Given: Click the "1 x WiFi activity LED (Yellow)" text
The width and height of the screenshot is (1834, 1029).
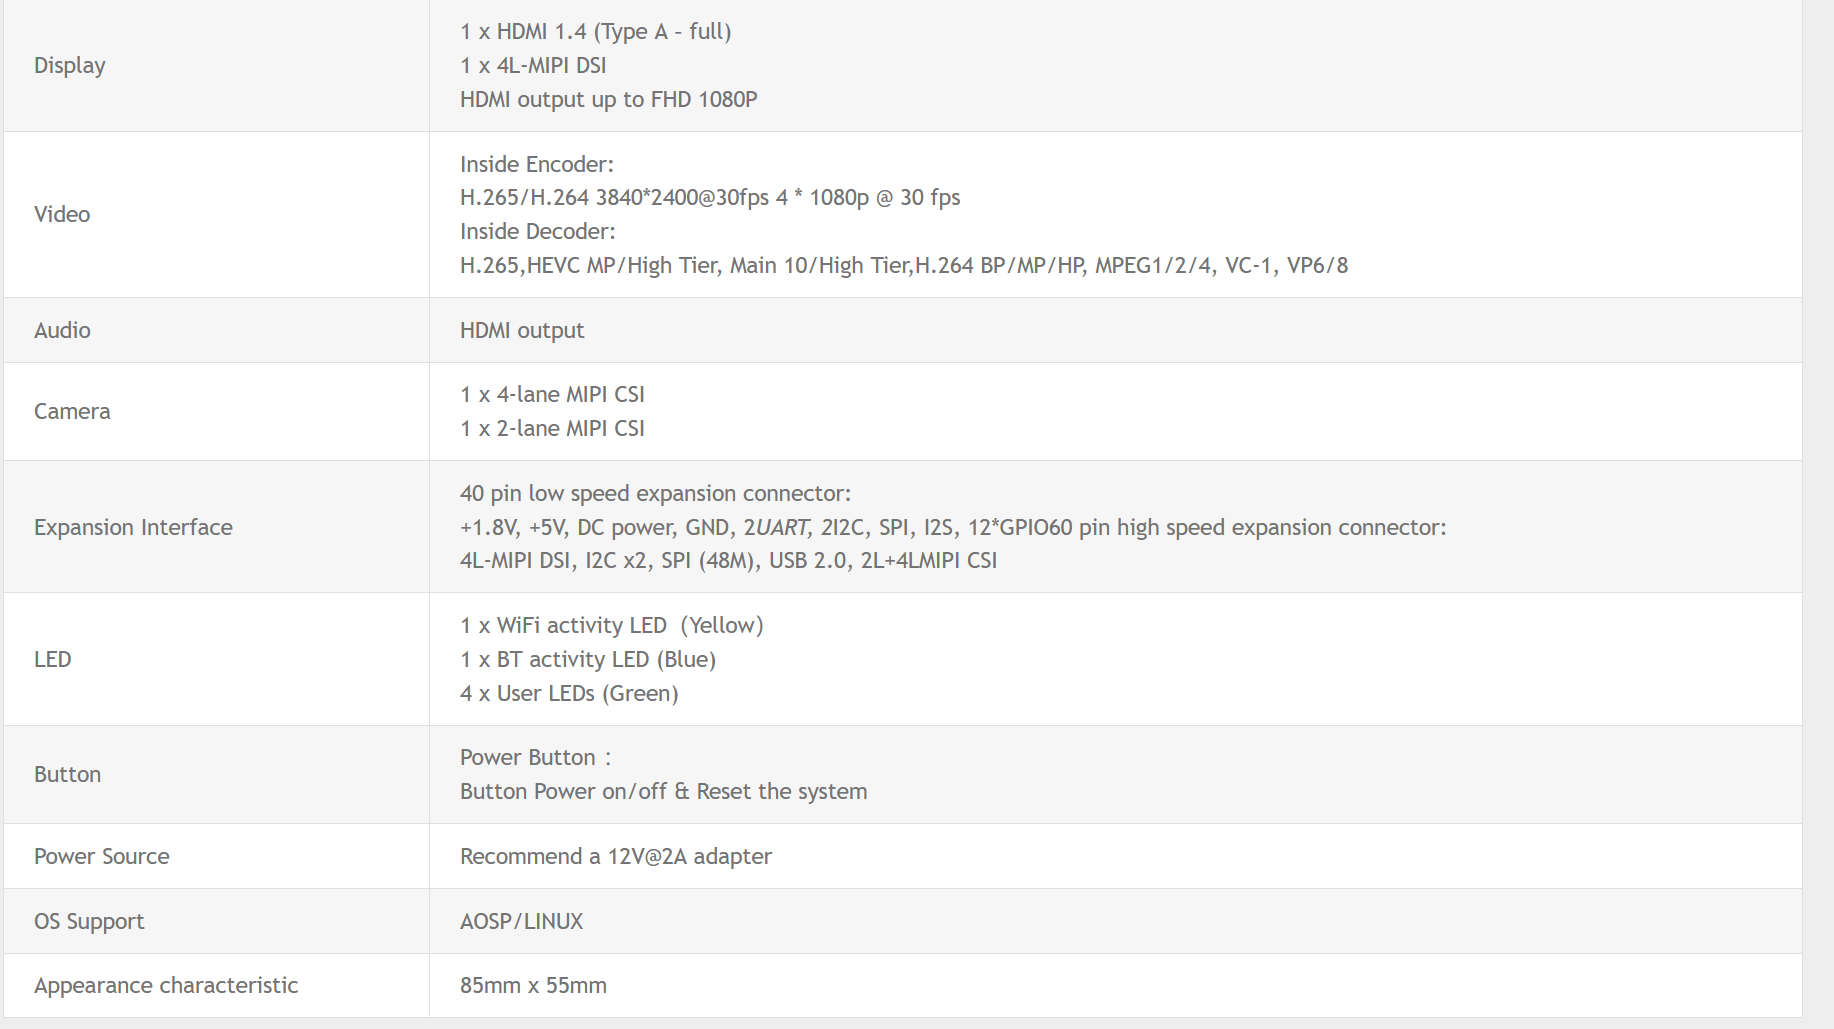Looking at the screenshot, I should coord(611,625).
